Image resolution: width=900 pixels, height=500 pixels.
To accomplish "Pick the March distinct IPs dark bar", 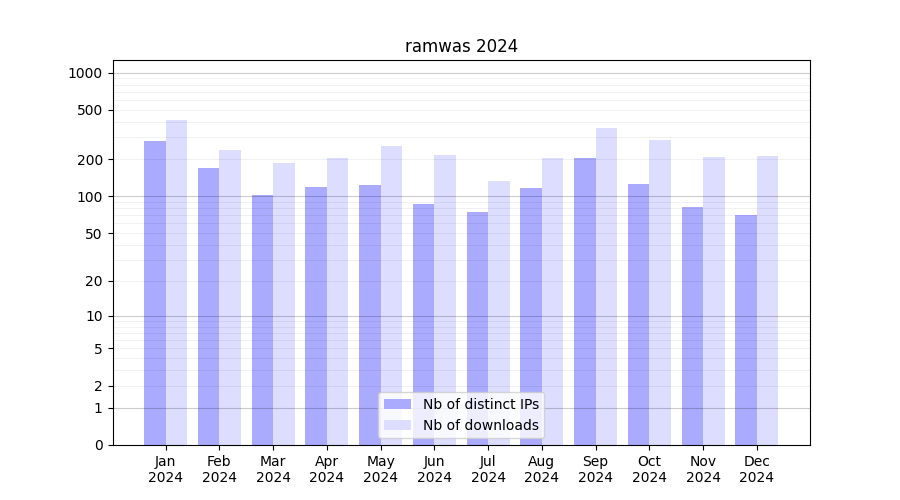I will pos(262,320).
